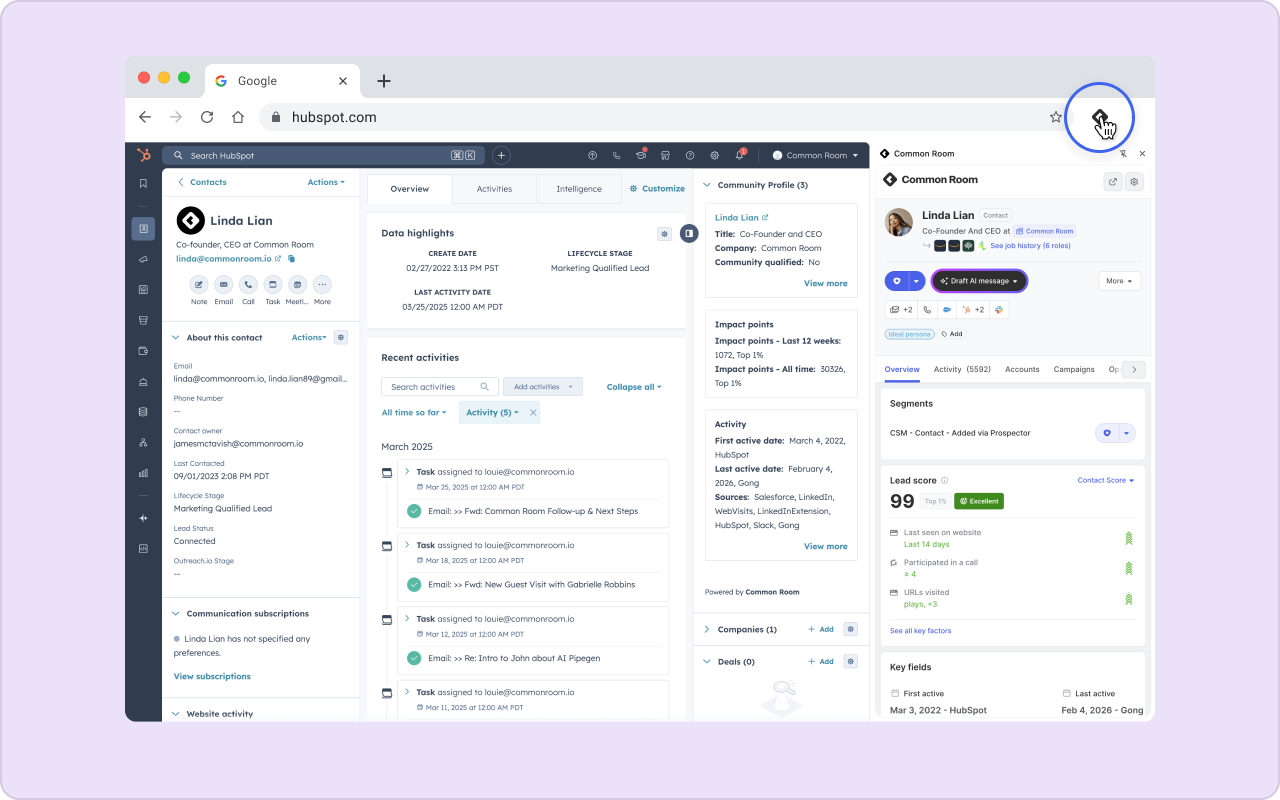Click the HubSpot sprocket logo

click(144, 155)
